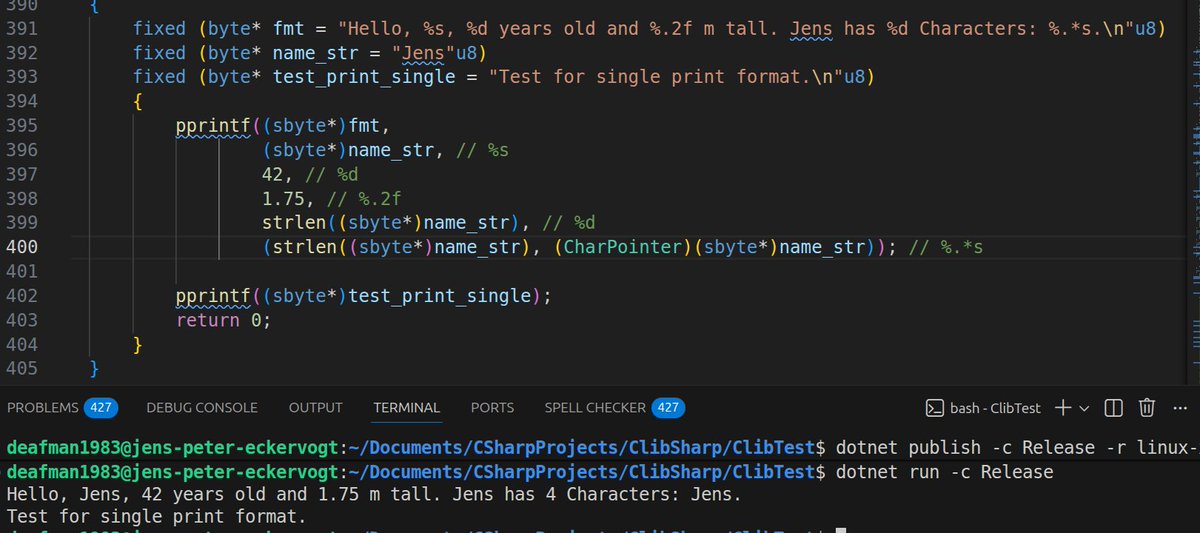Click the test_print_single argument on line 402

point(438,296)
